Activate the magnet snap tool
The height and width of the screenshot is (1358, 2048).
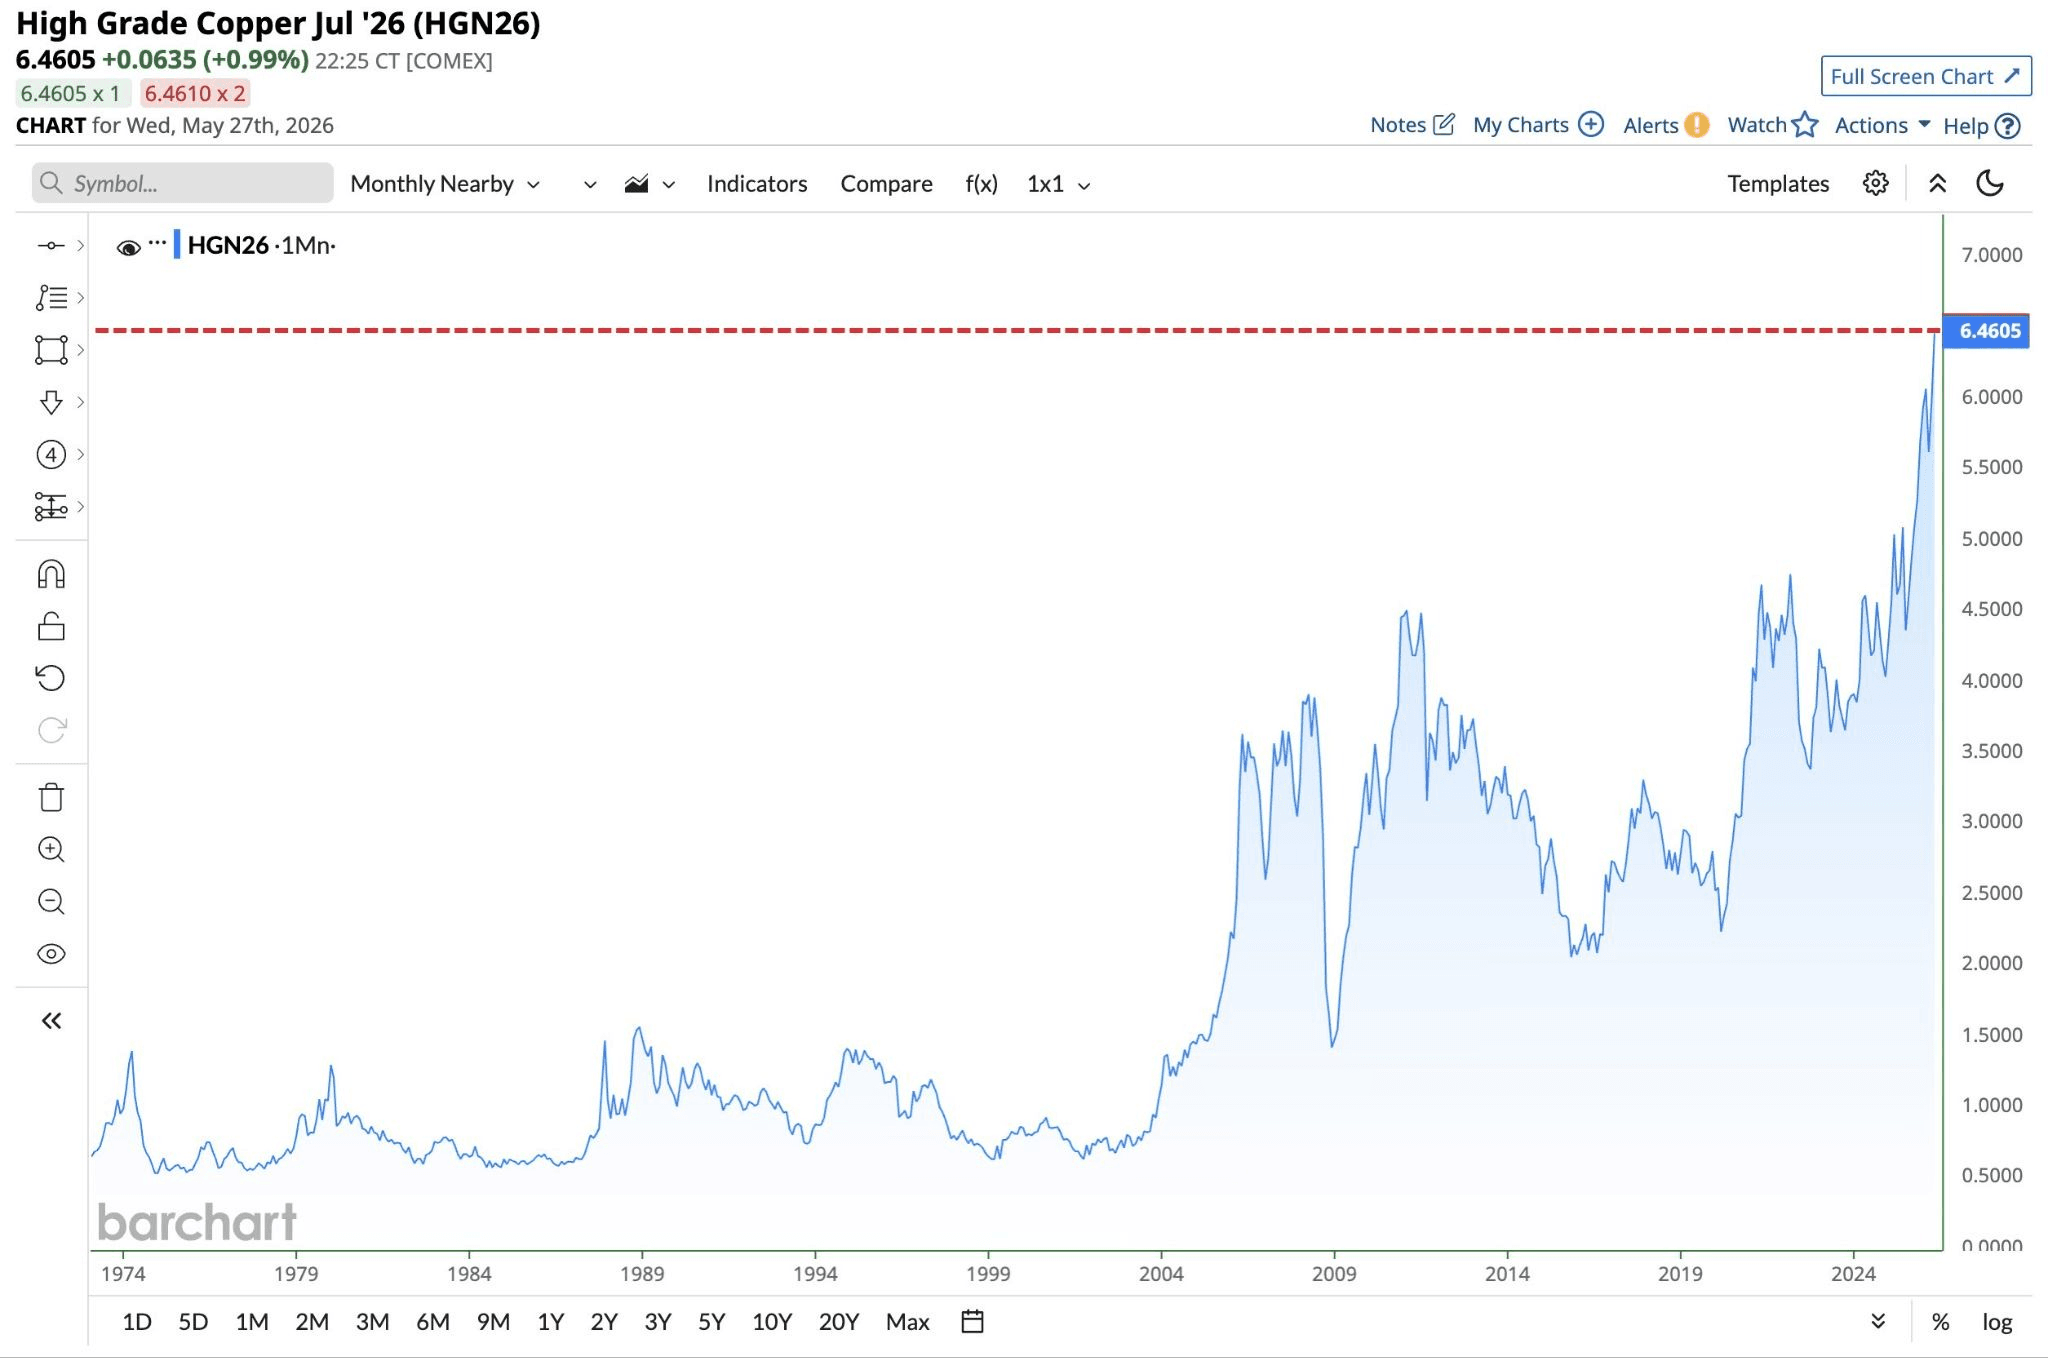pyautogui.click(x=51, y=574)
